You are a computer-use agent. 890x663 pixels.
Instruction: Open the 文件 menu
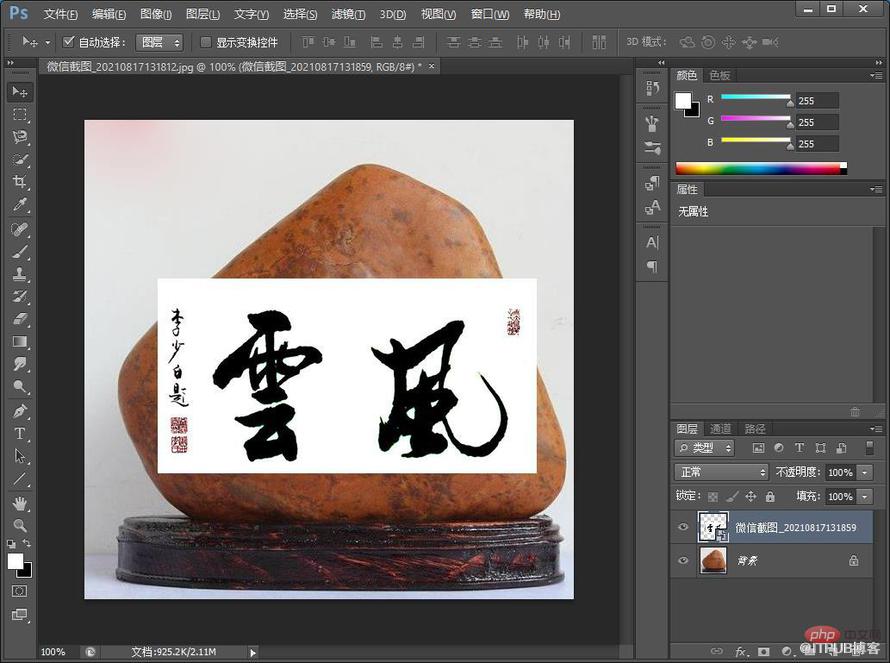[60, 14]
